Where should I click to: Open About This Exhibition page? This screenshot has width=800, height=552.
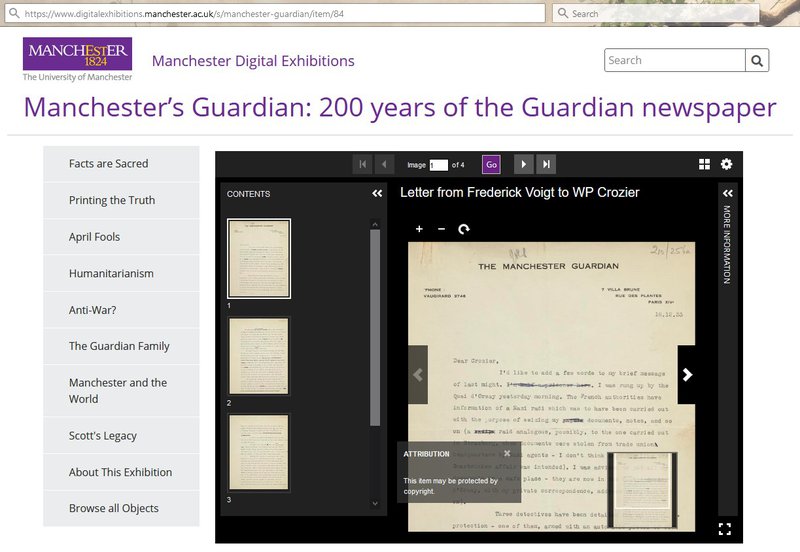[121, 472]
